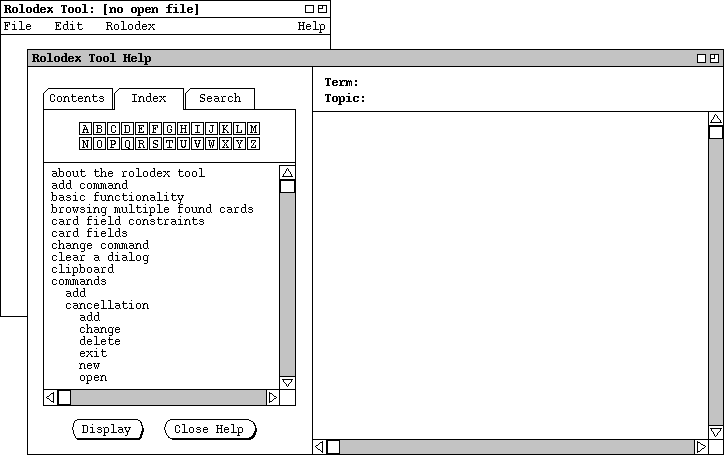Click the topic pane vertical scrollbar thumb
This screenshot has width=724, height=455.
click(x=715, y=132)
